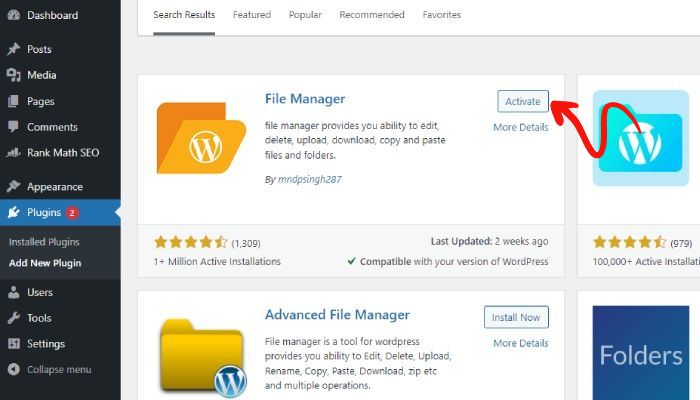This screenshot has width=700, height=400.
Task: Open the Recommended plugins tab
Action: point(372,15)
